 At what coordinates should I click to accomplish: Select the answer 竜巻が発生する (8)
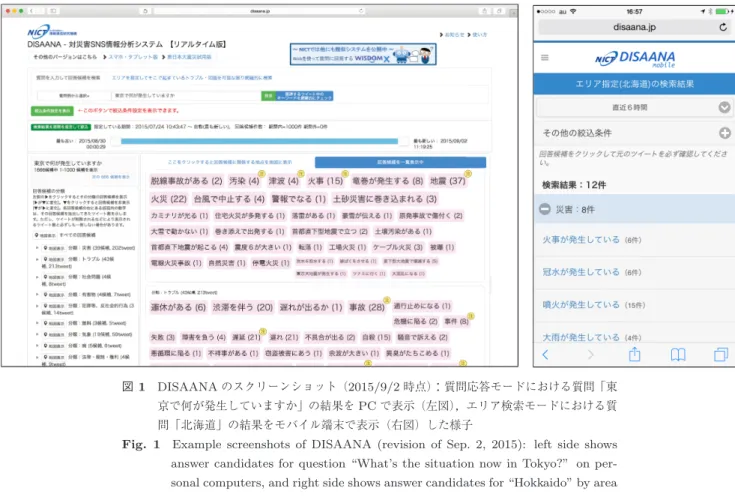pyautogui.click(x=388, y=181)
